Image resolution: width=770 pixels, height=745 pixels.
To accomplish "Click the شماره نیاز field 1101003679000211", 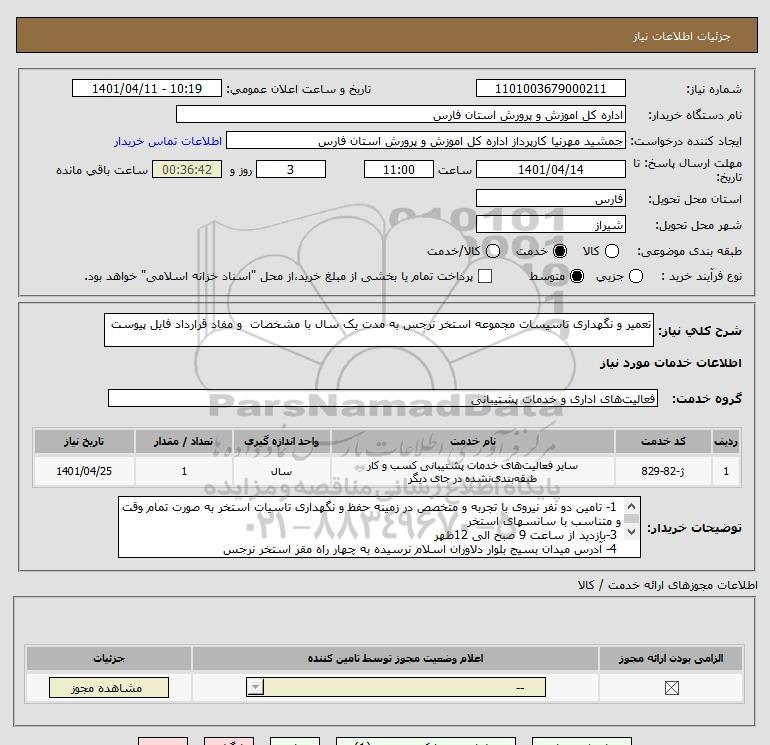I will 550,89.
